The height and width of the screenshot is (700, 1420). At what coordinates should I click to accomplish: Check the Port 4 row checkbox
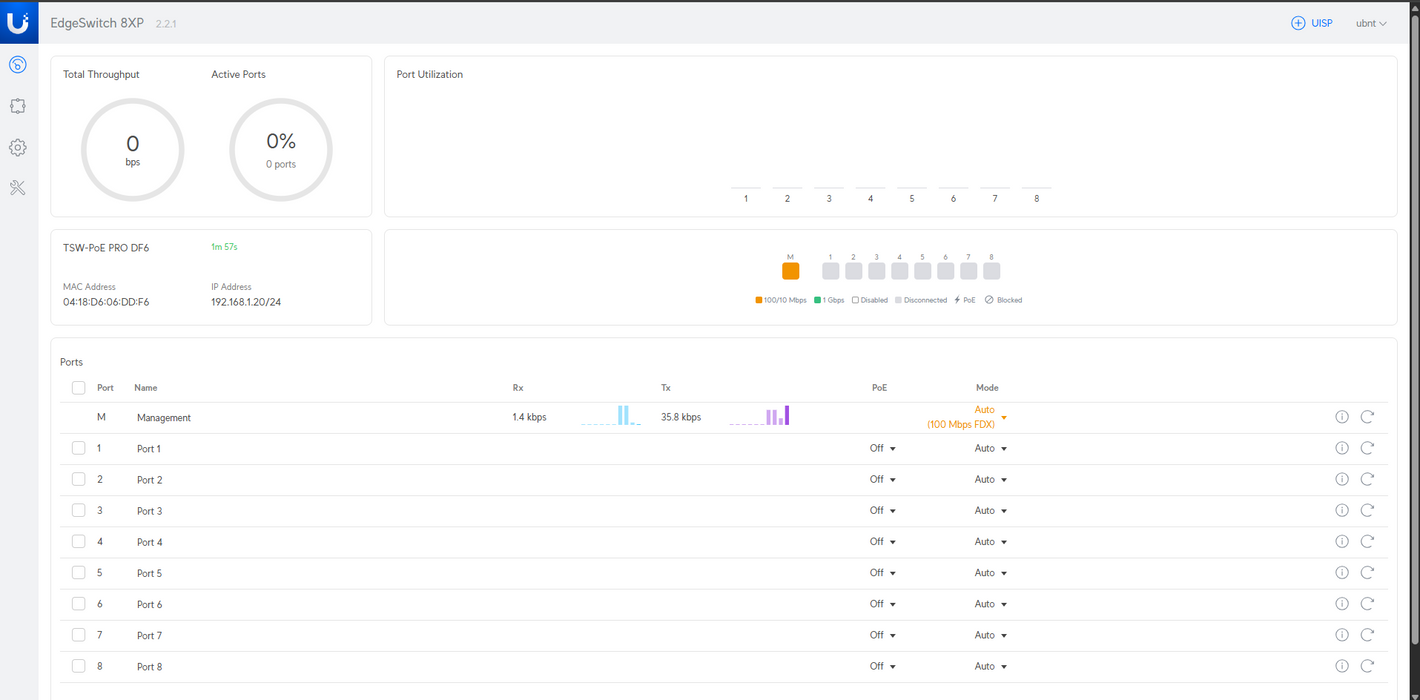coord(78,541)
